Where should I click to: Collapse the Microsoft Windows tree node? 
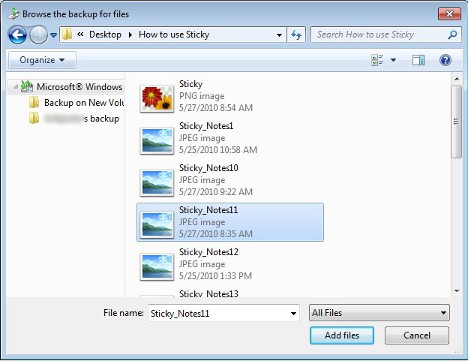click(x=15, y=87)
